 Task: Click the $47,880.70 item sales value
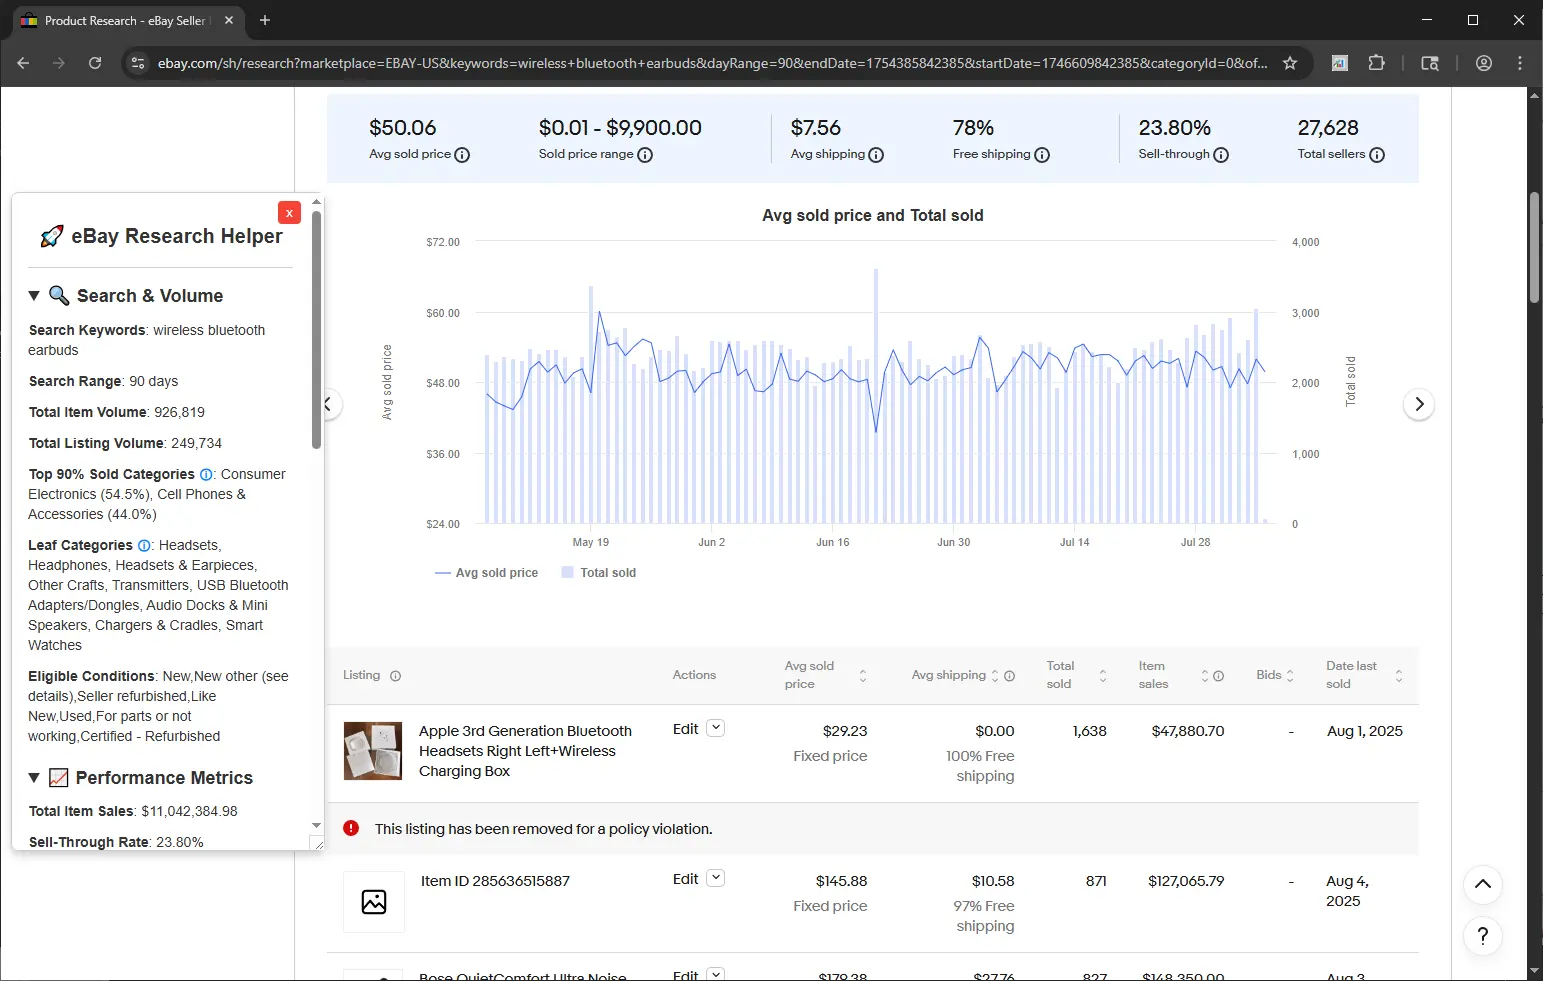[x=1188, y=731]
